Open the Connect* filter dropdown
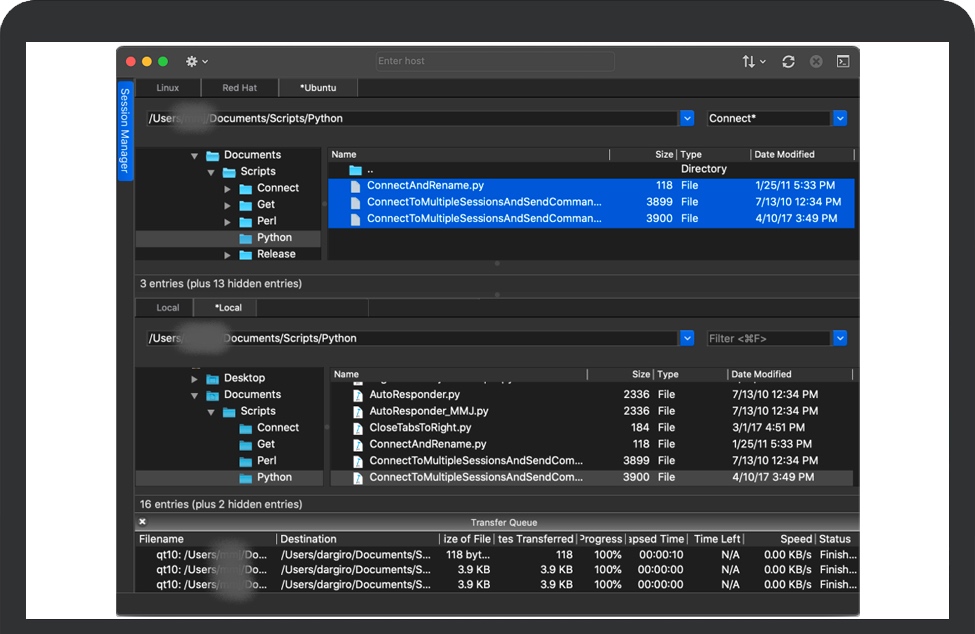Image resolution: width=975 pixels, height=634 pixels. tap(840, 118)
